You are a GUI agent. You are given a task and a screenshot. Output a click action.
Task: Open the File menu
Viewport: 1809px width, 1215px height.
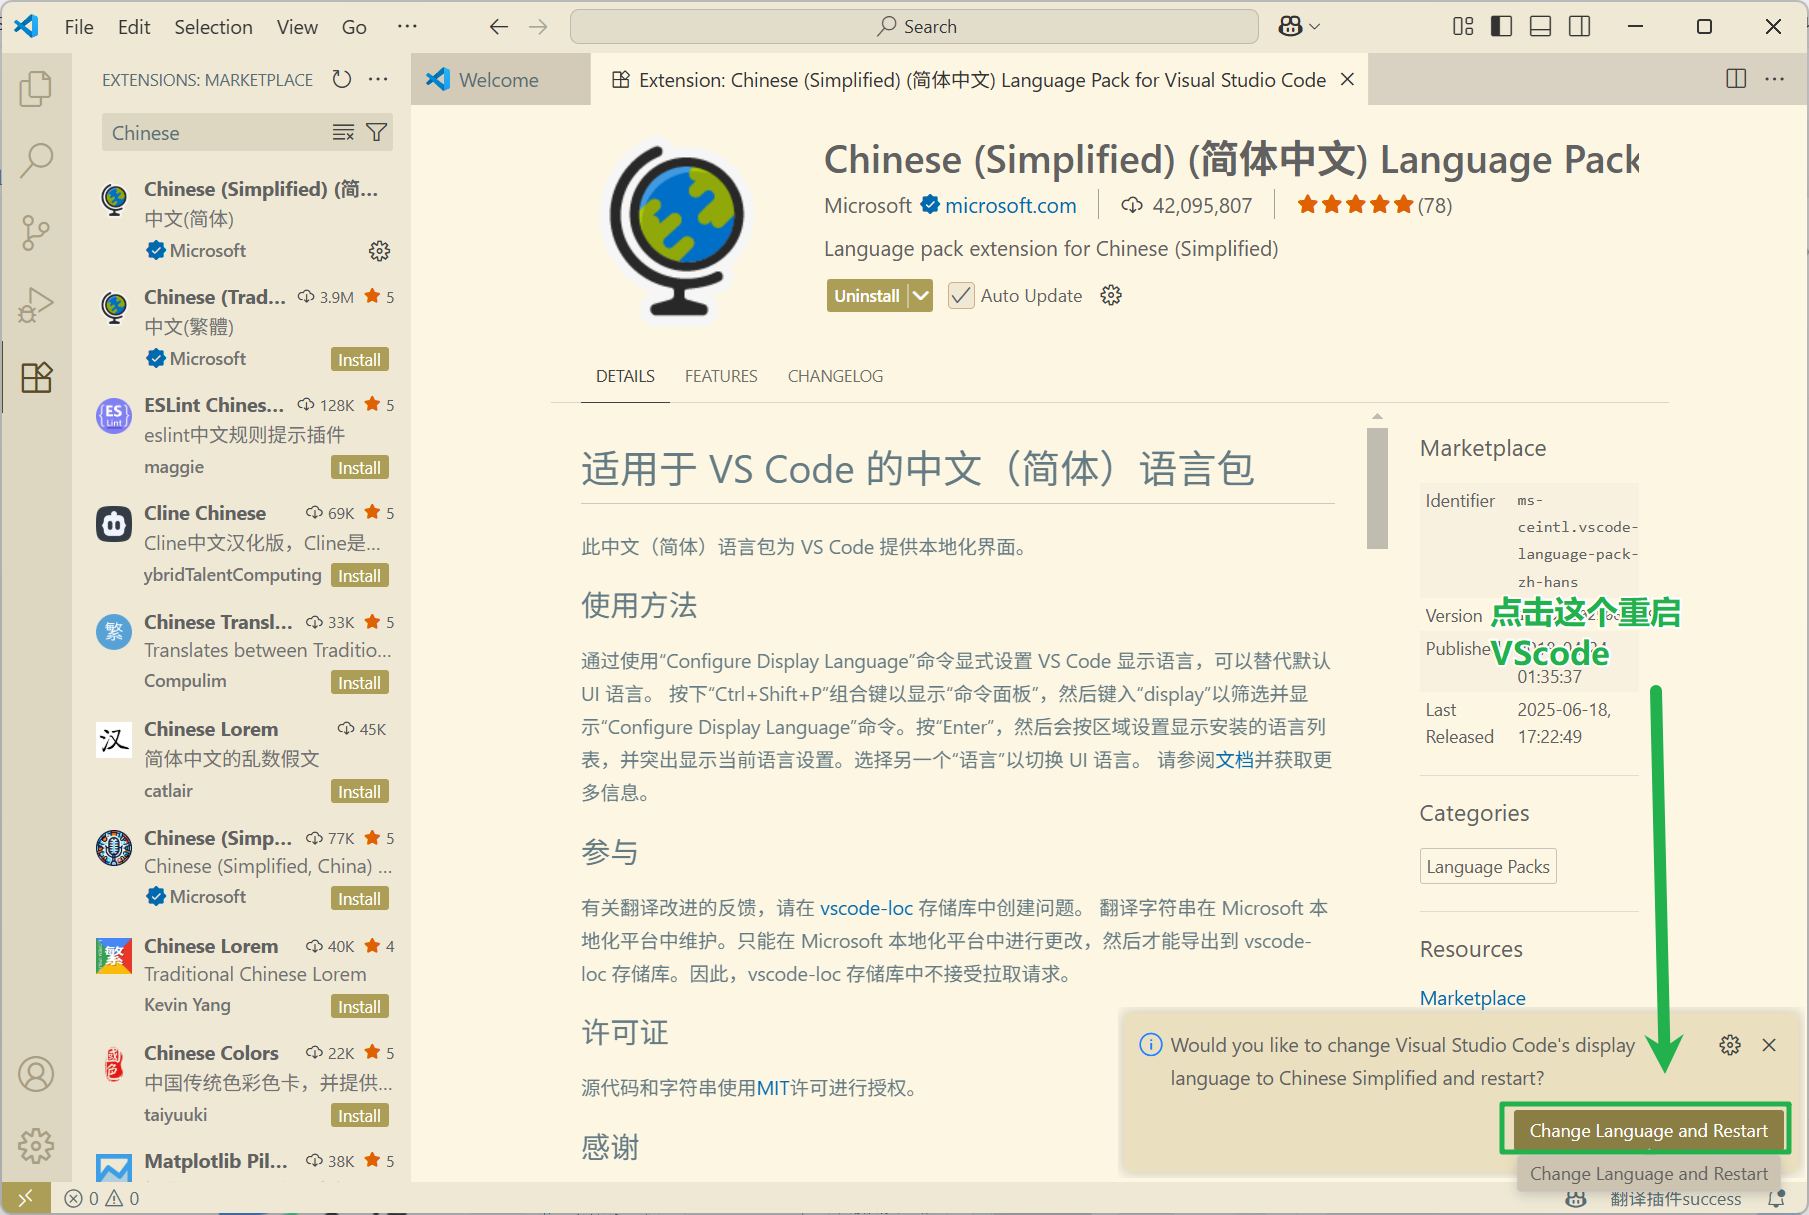pyautogui.click(x=79, y=27)
